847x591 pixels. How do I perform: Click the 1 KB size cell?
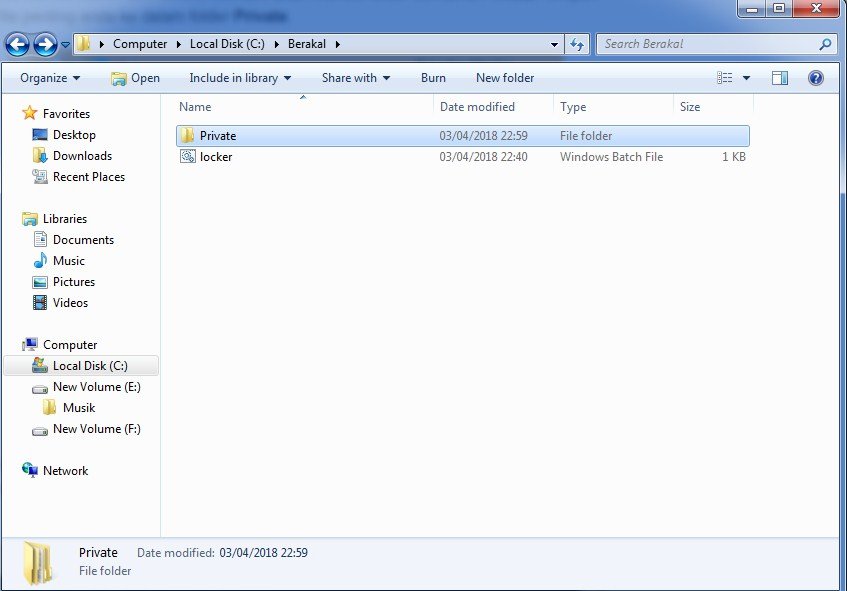(x=734, y=157)
